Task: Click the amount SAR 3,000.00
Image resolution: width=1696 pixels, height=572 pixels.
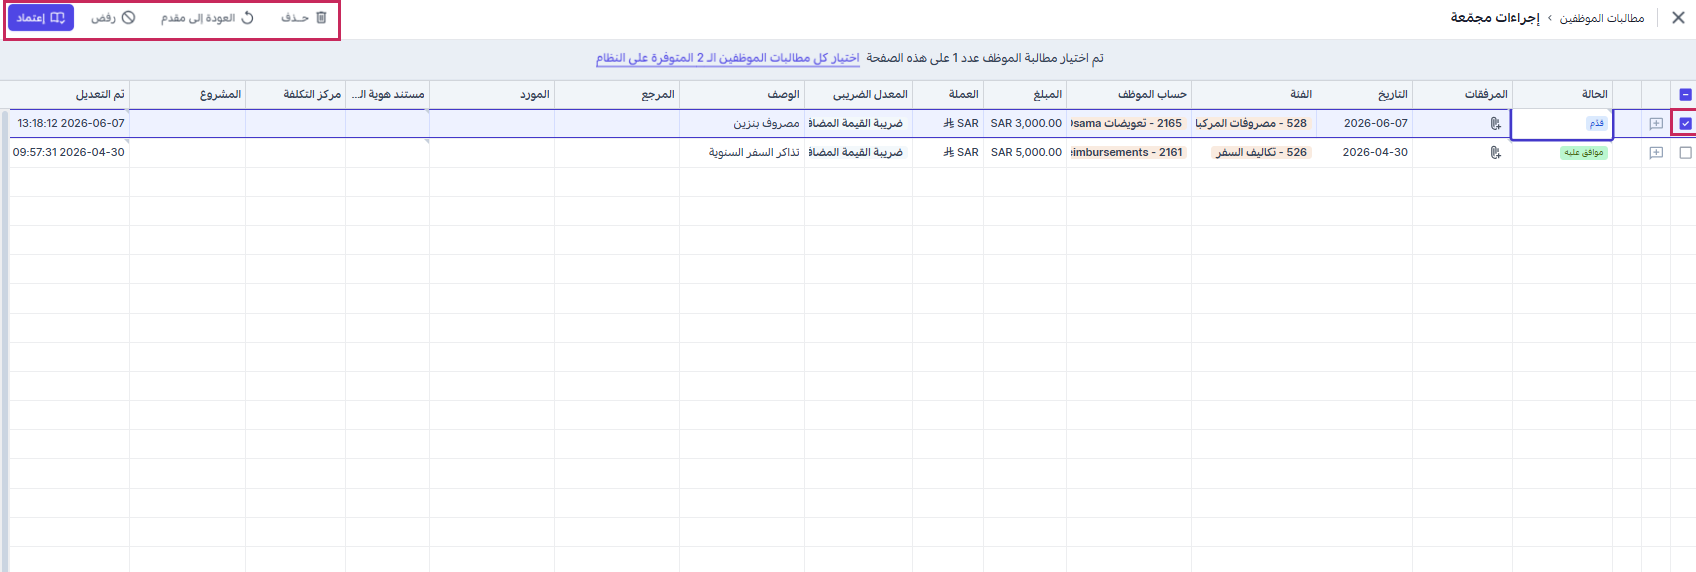Action: coord(1025,124)
